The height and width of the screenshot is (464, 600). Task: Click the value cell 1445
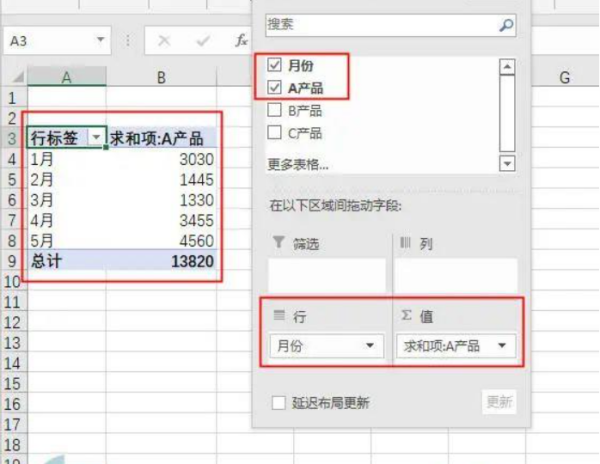(161, 179)
